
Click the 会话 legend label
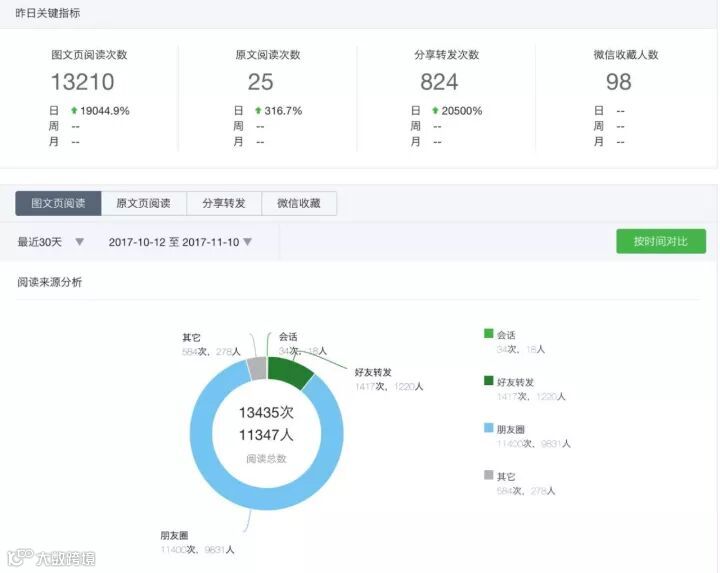click(x=506, y=335)
